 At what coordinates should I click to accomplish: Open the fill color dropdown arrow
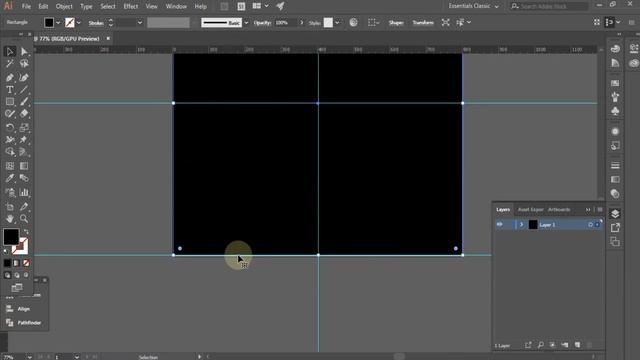click(58, 23)
